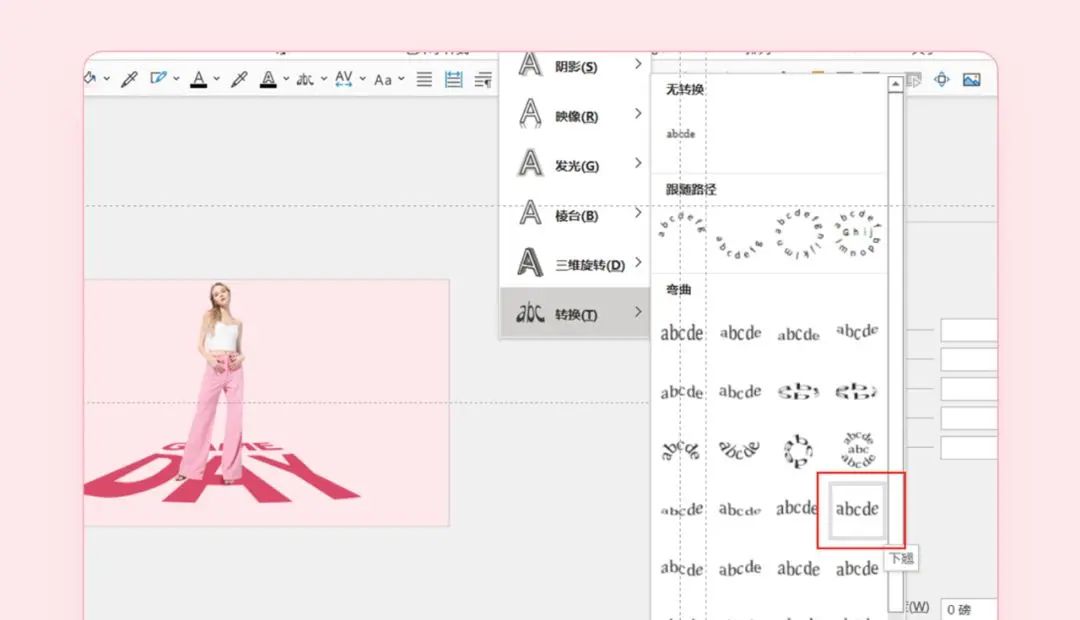Click the chevron next to 阴影(S)
The height and width of the screenshot is (620, 1080).
[x=638, y=64]
